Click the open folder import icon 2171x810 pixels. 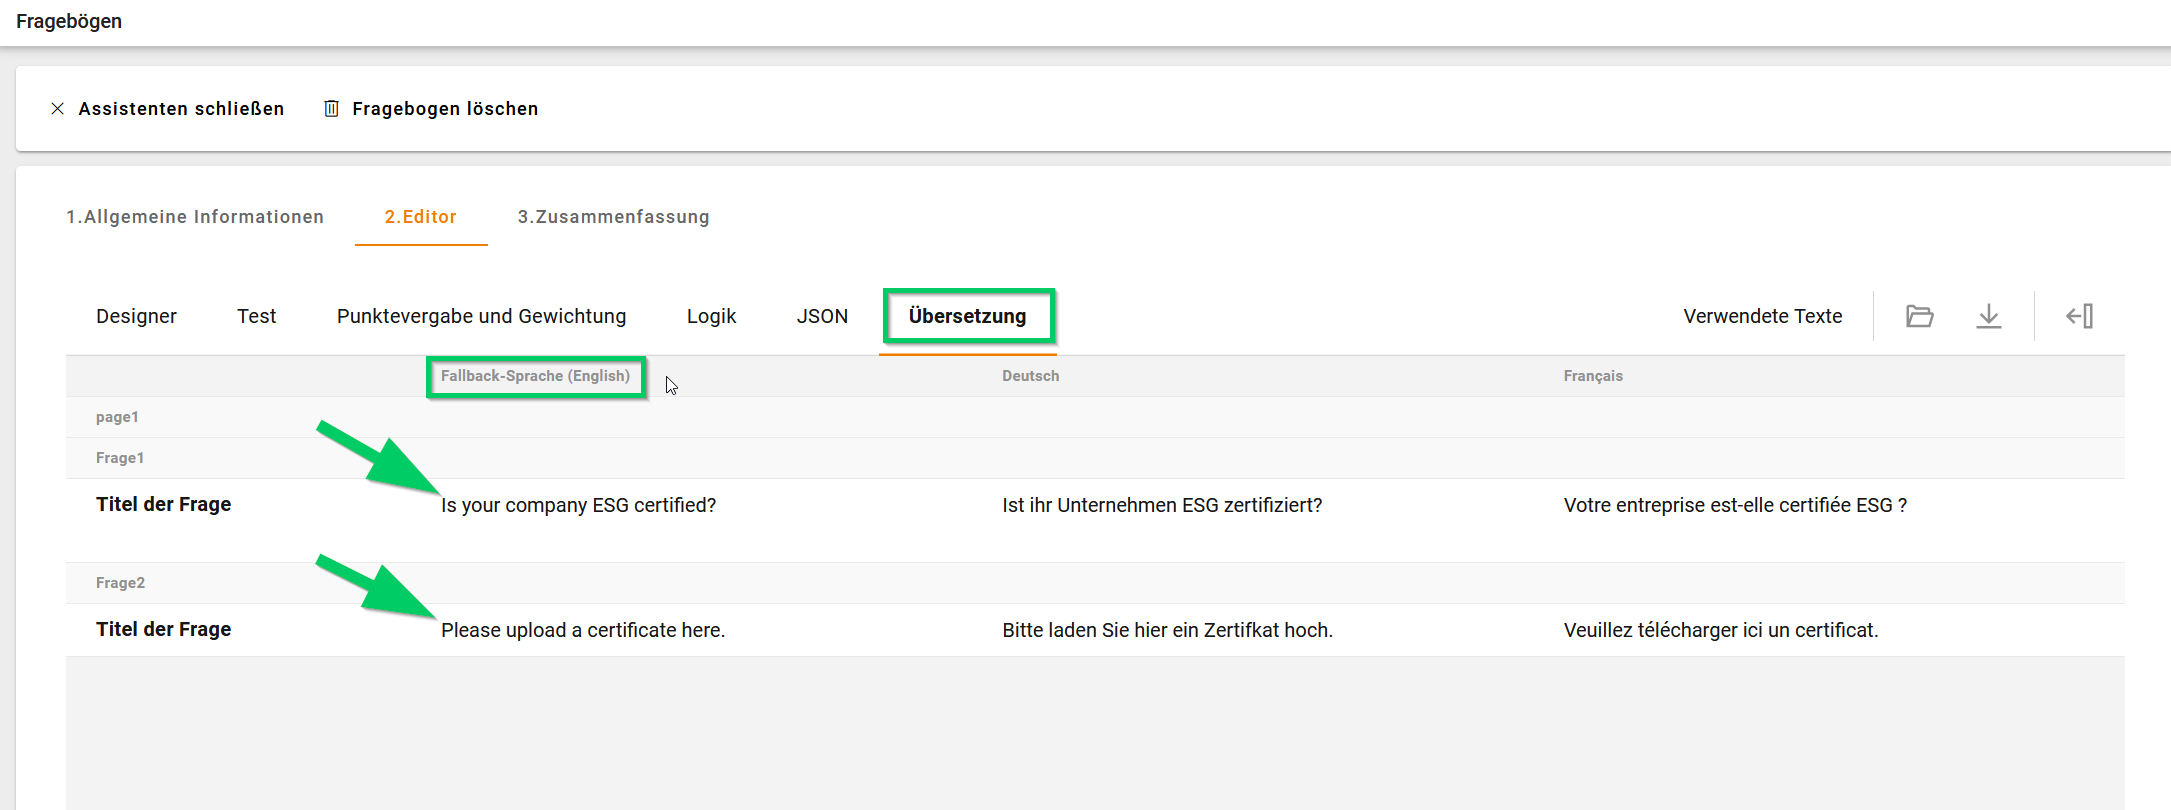click(1919, 316)
